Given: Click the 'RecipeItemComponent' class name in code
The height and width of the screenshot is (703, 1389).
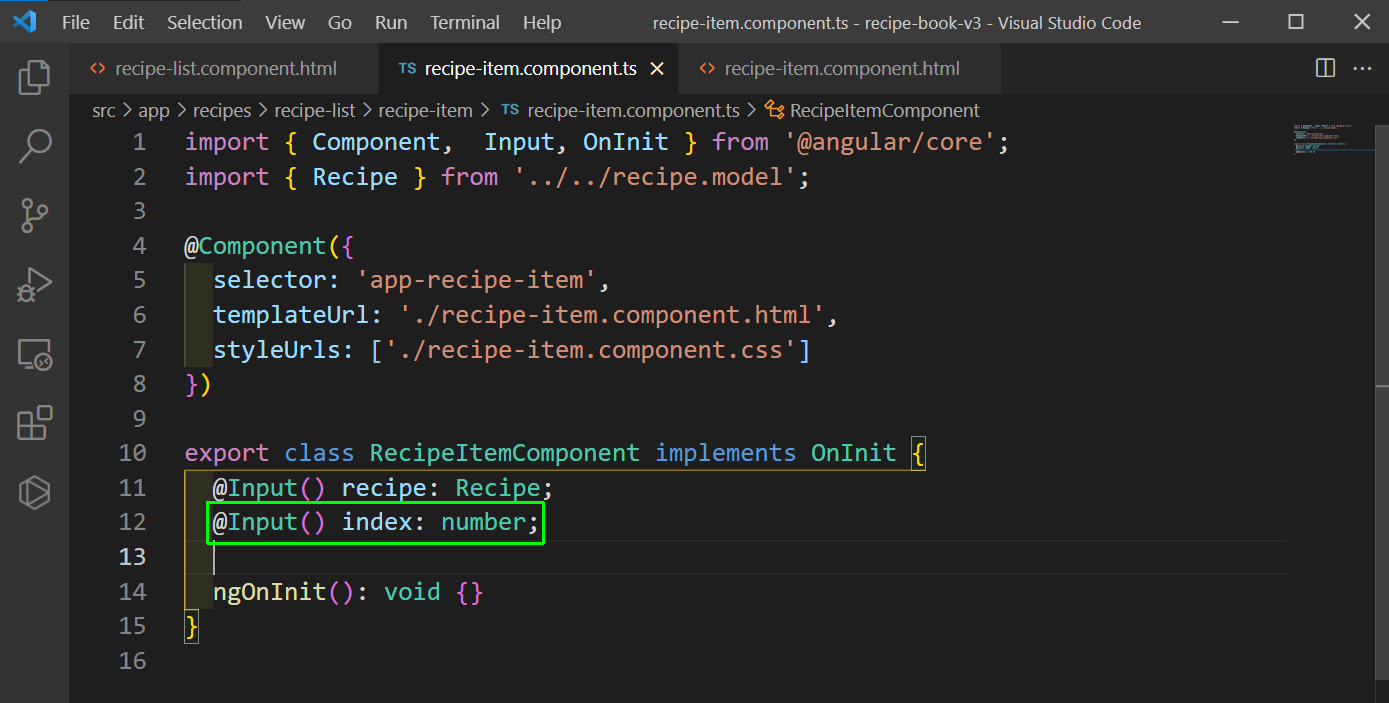Looking at the screenshot, I should 505,453.
